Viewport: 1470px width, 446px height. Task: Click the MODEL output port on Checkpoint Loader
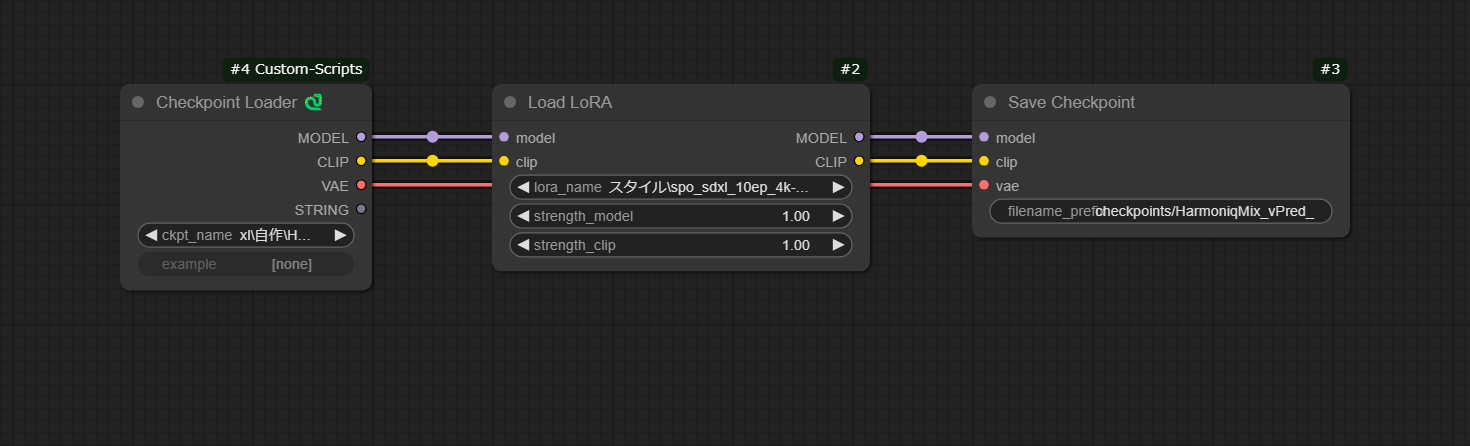click(x=361, y=137)
